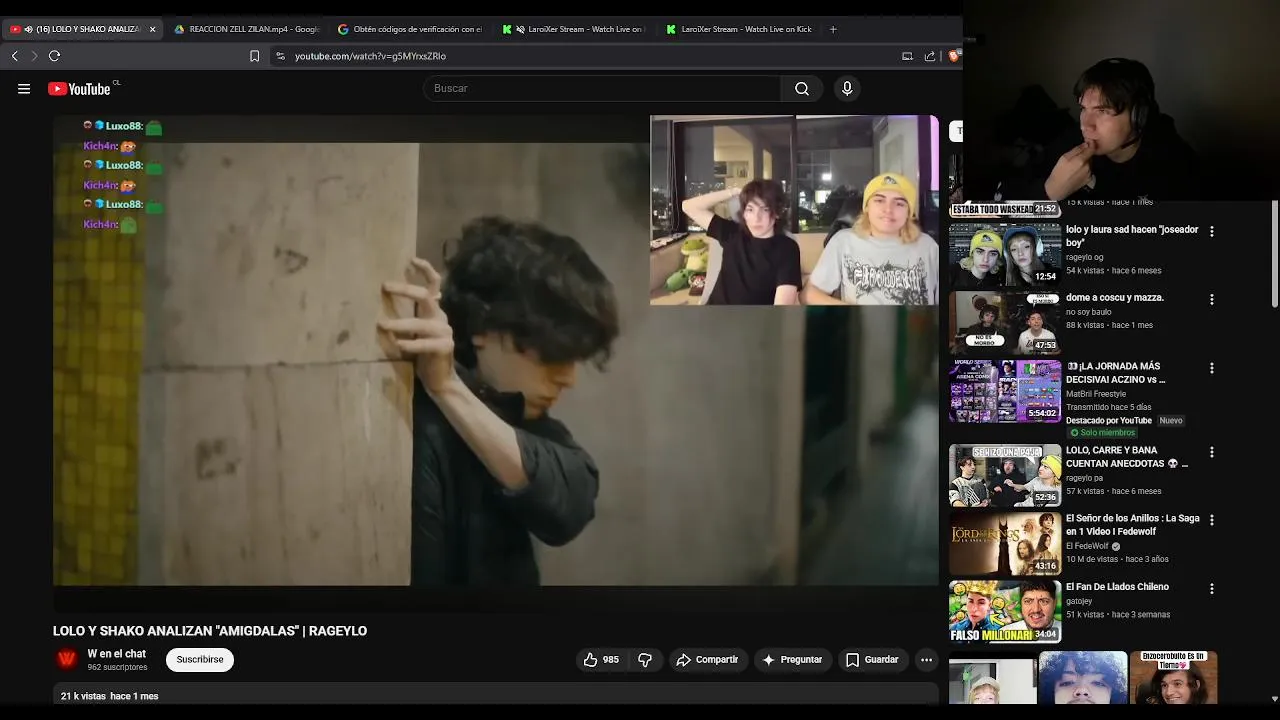Open options menu for El Señor de los Anillos
1280x720 pixels.
1212,520
